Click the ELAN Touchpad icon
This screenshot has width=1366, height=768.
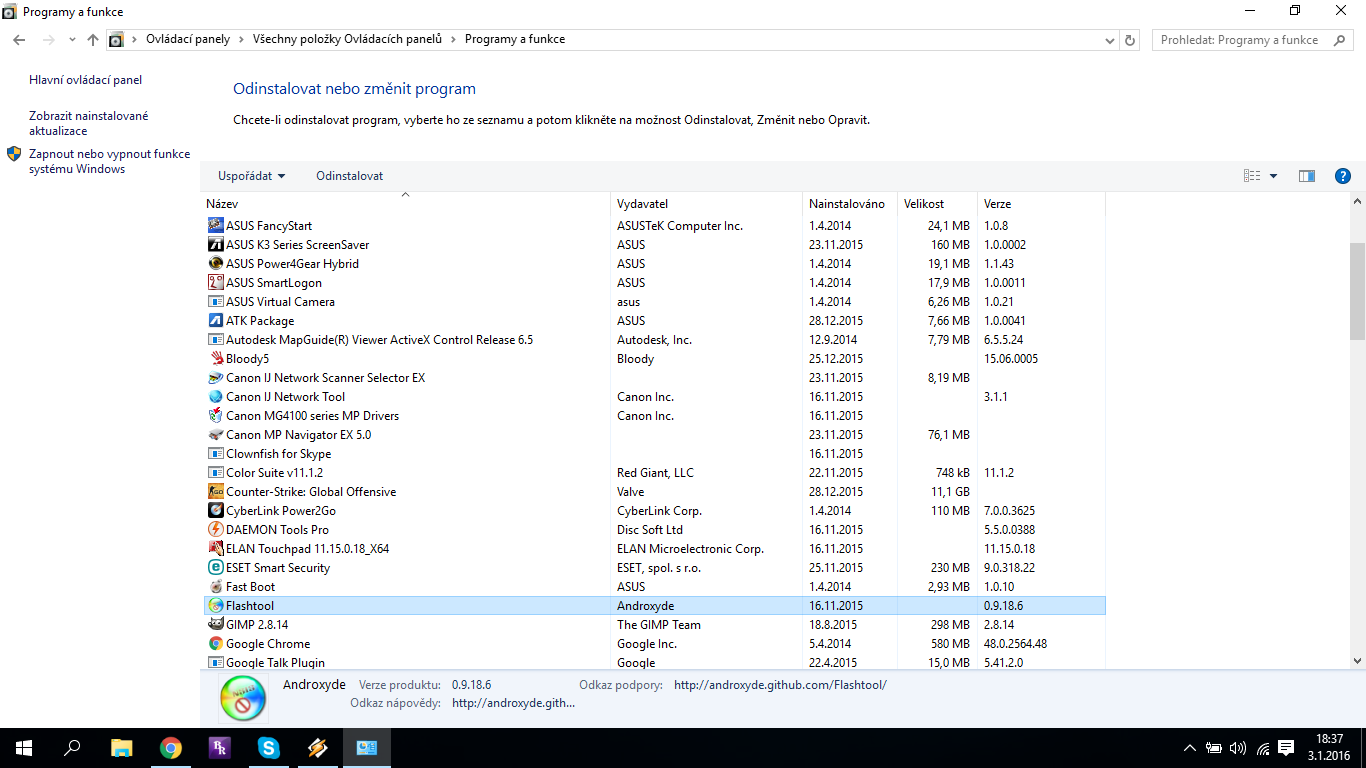click(215, 549)
